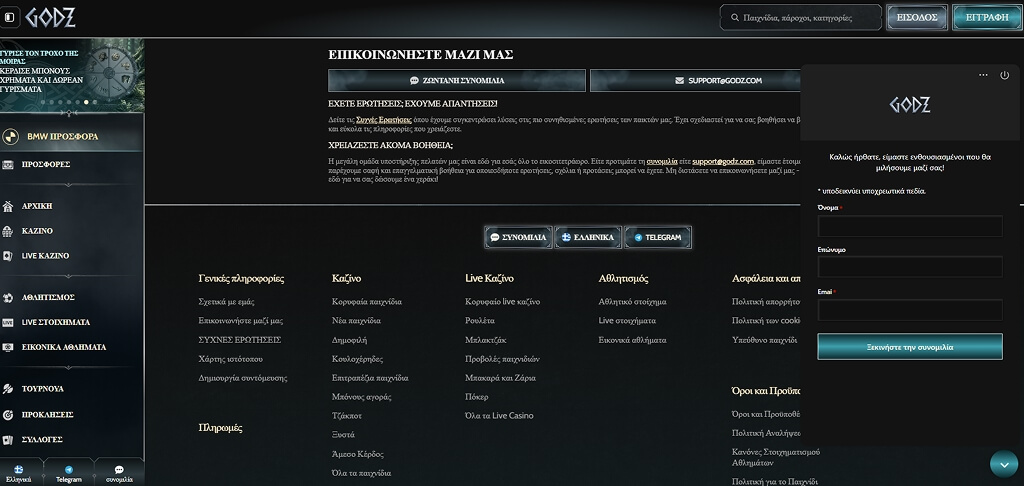1024x486 pixels.
Task: Click the ΖΩΝΤΑΝΗ ΣΥΝΟΜΙΛΙΑ live chat button
Action: coord(456,80)
